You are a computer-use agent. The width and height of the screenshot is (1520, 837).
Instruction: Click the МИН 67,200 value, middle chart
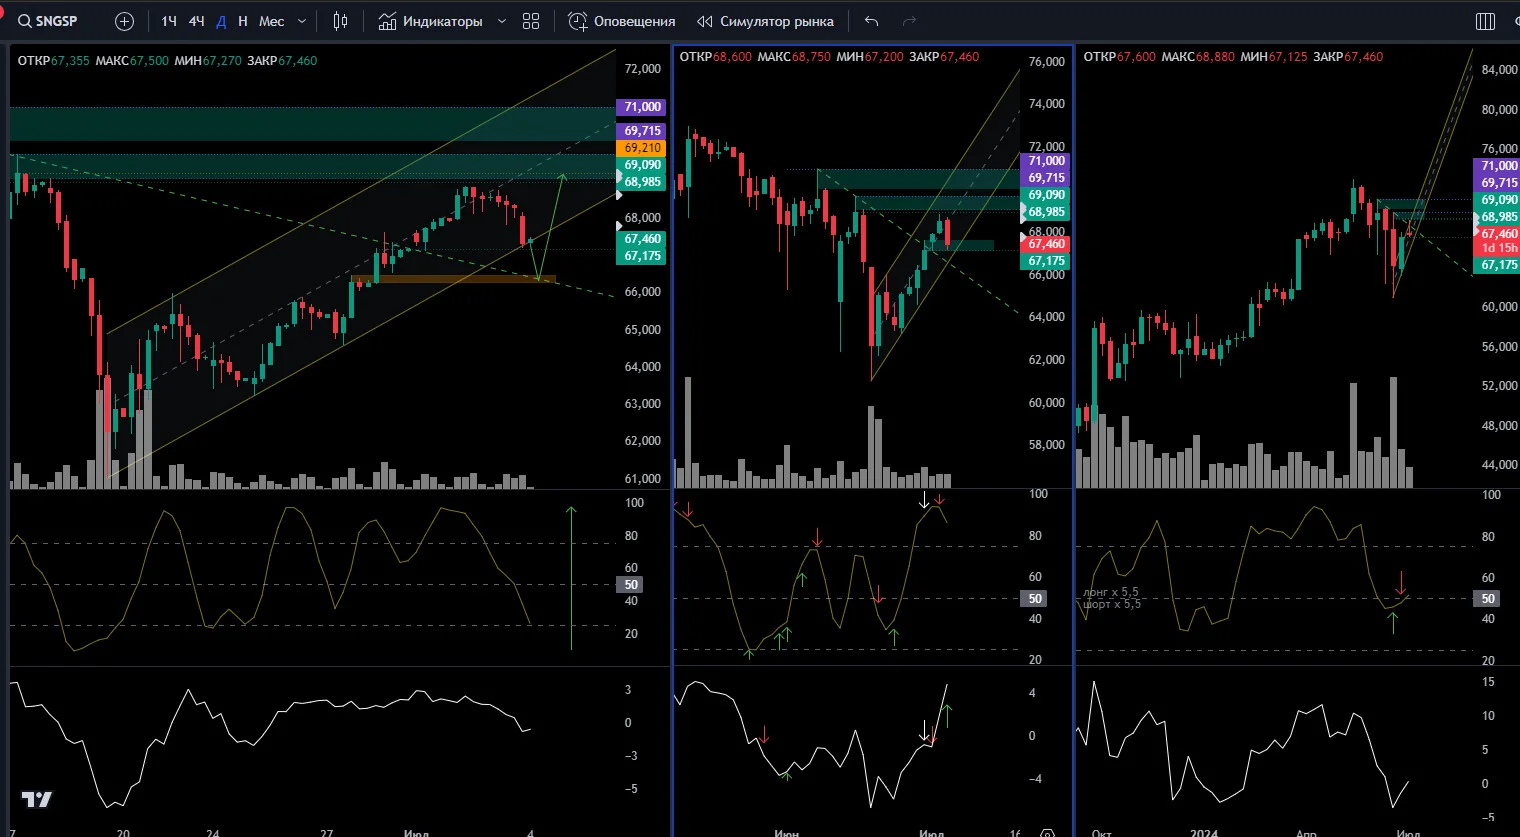[884, 57]
